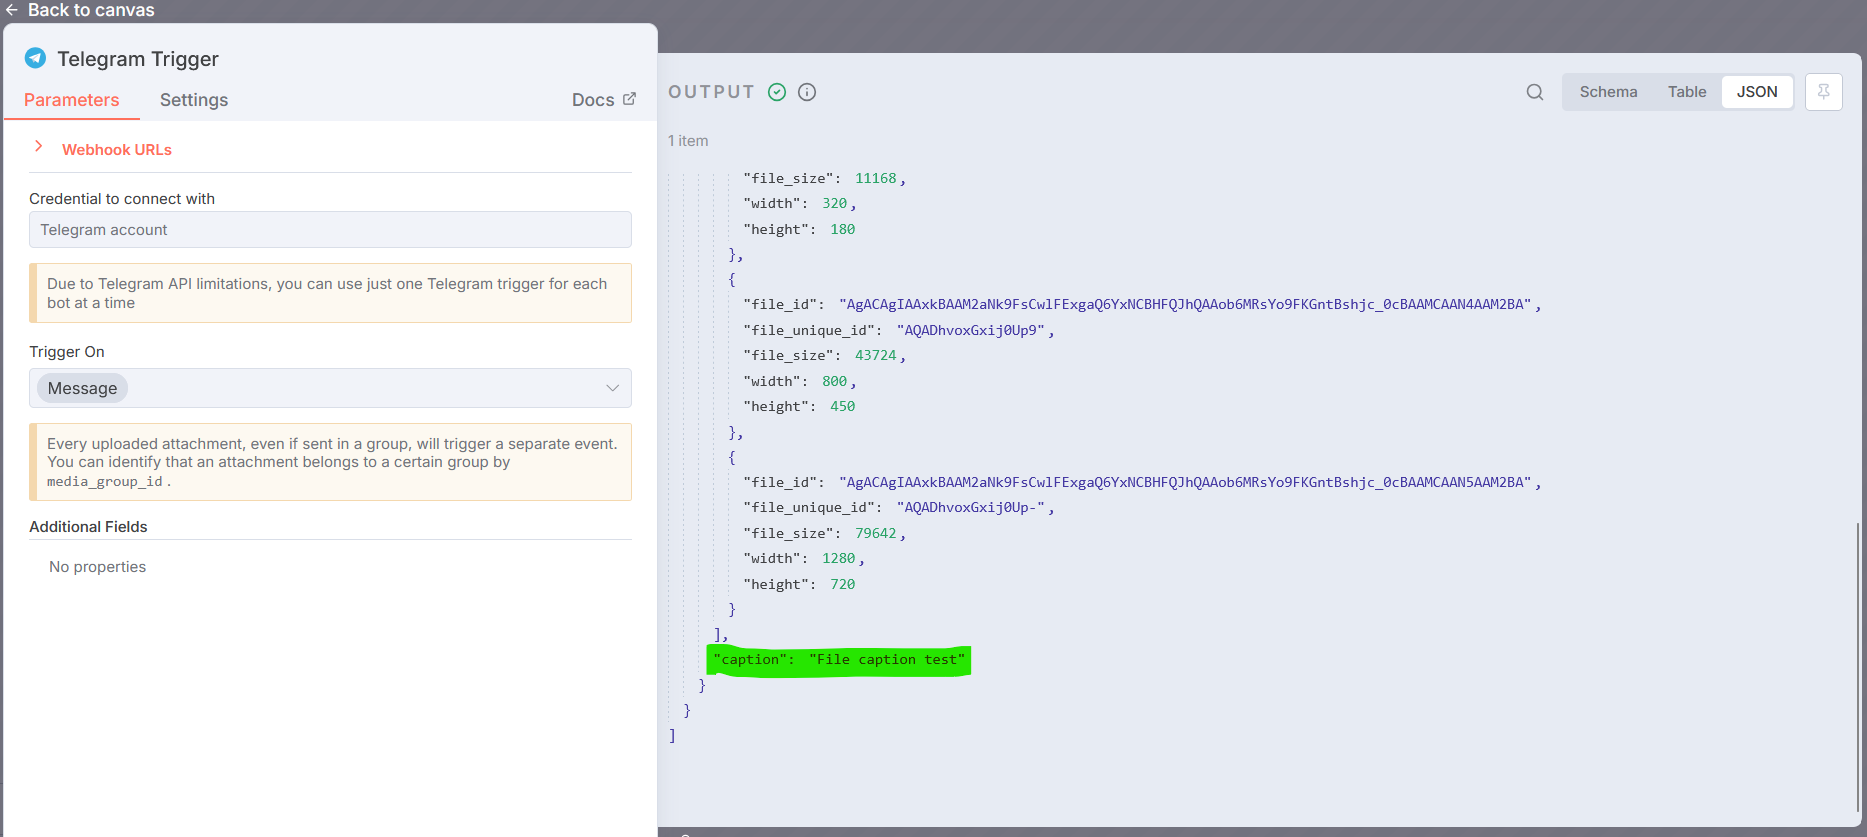This screenshot has width=1867, height=837.
Task: Click the Webhook URLs label
Action: point(117,150)
